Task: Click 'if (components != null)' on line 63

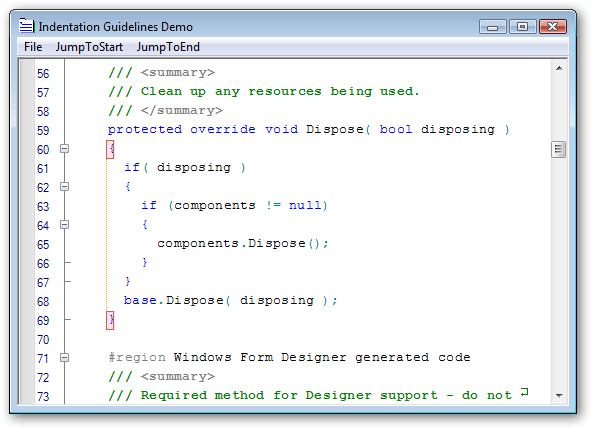Action: tap(234, 205)
